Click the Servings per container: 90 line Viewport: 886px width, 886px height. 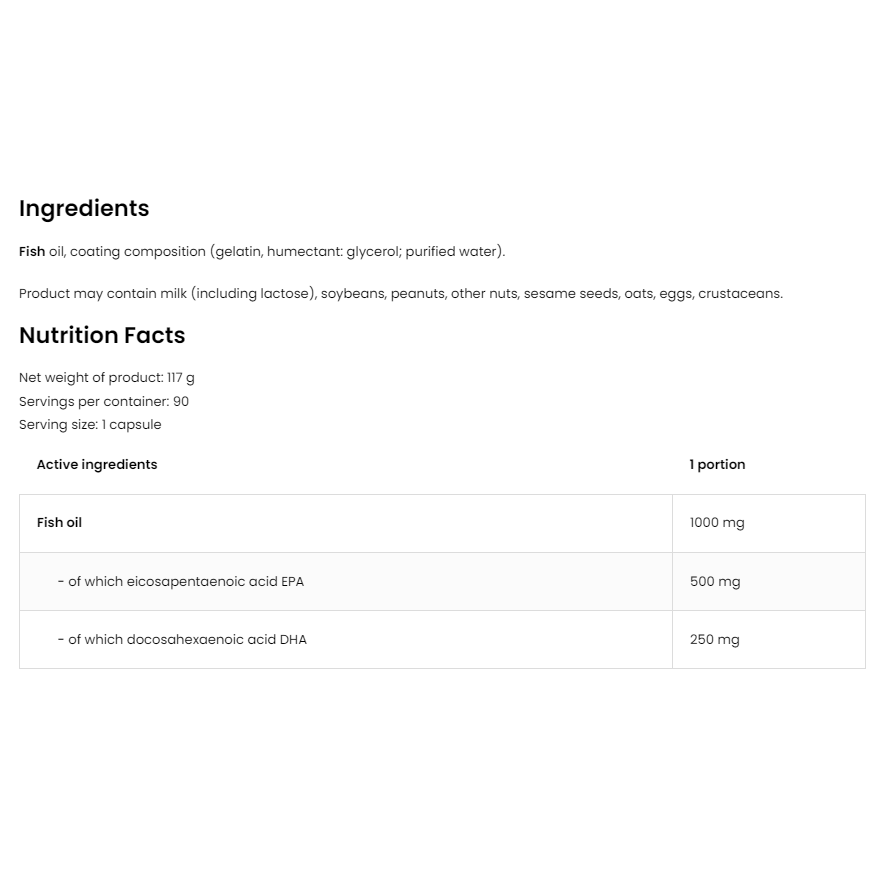pyautogui.click(x=104, y=401)
